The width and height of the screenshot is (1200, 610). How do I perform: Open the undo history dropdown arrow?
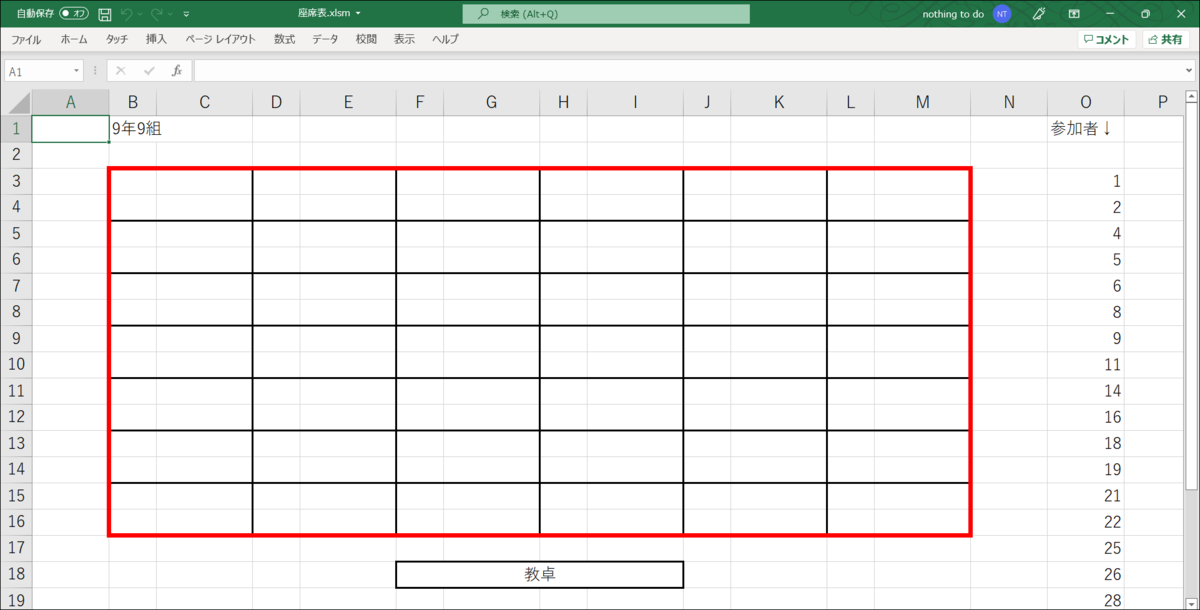(141, 14)
